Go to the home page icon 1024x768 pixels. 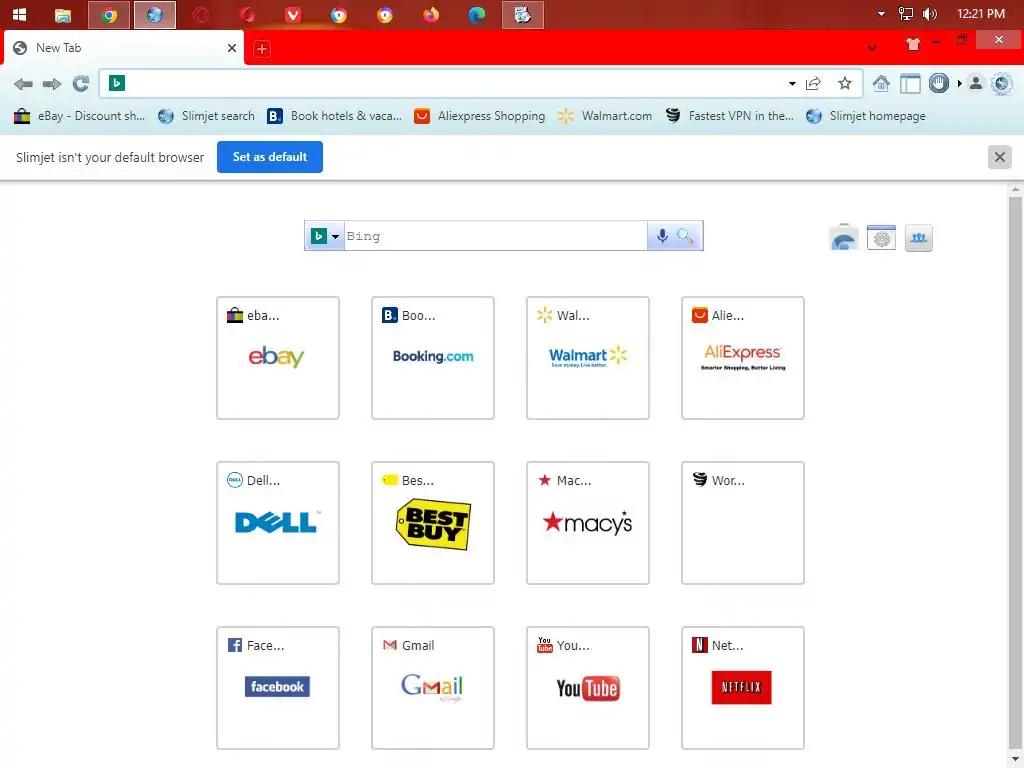[881, 83]
